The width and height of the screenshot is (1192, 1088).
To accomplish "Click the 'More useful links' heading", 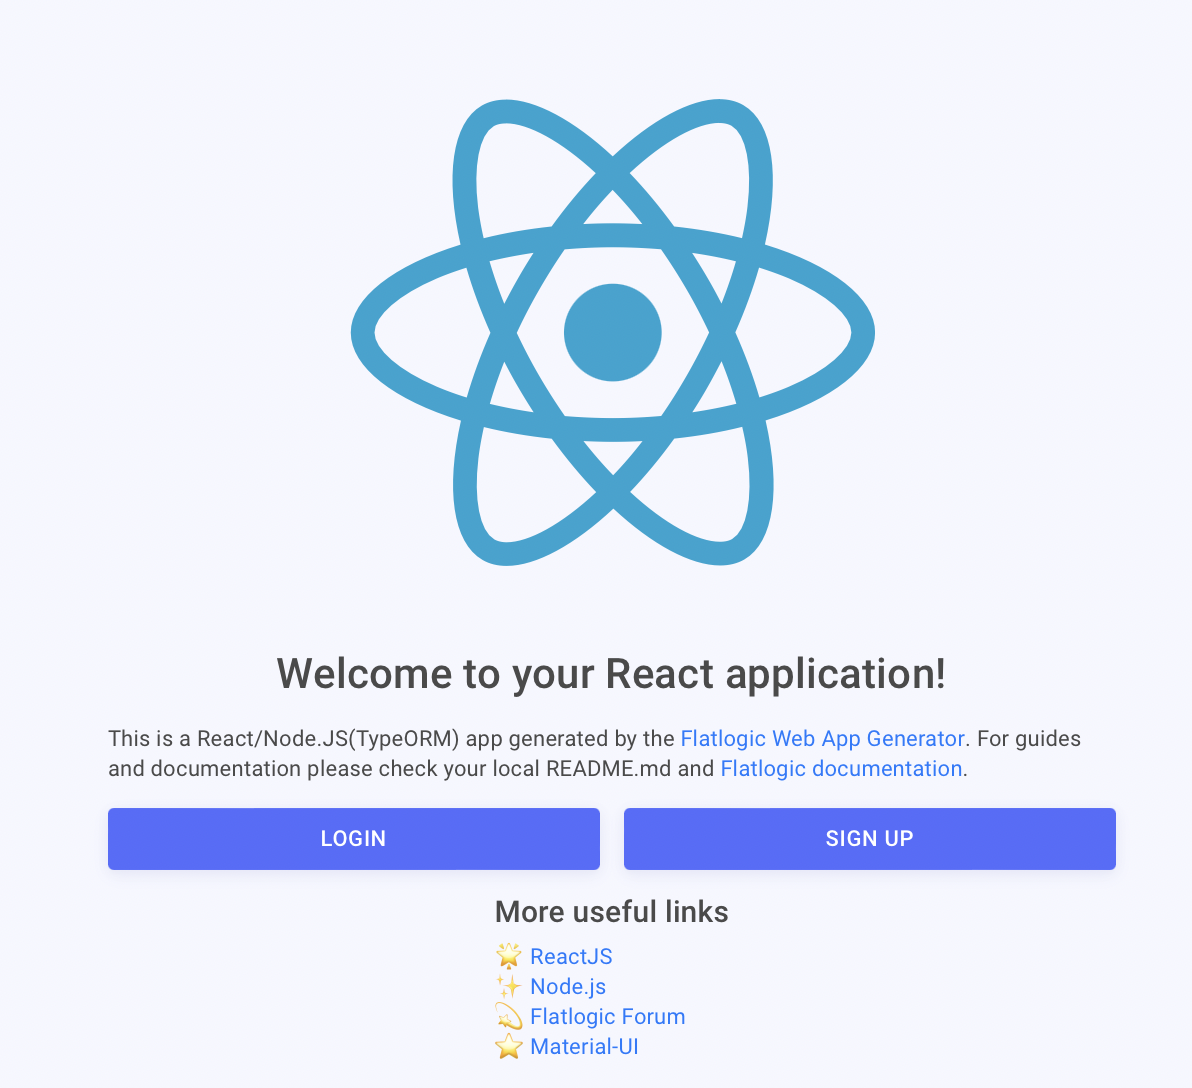I will (612, 912).
